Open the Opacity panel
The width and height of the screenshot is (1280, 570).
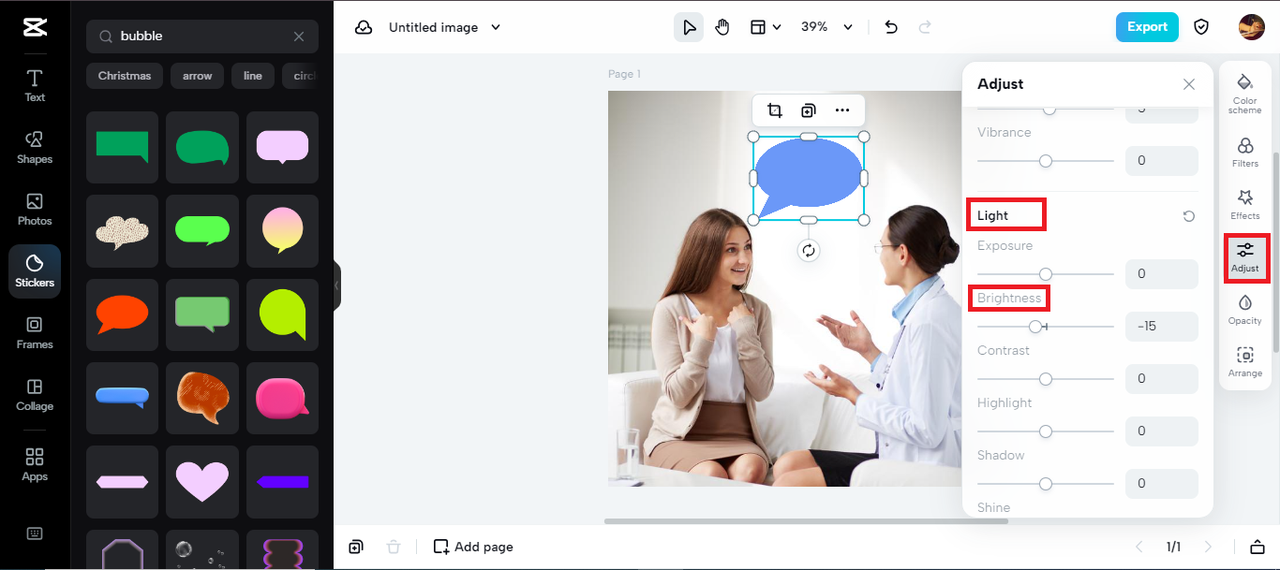1245,309
